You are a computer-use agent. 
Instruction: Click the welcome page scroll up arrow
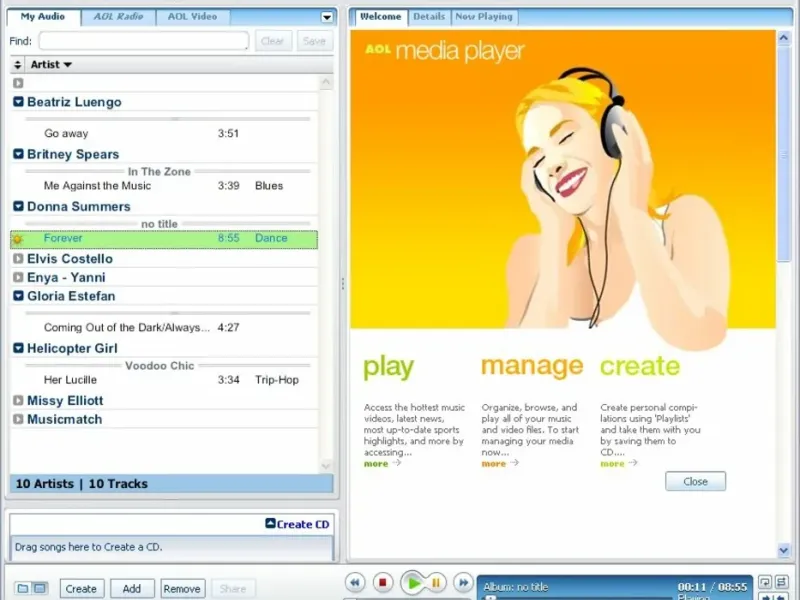coord(784,37)
